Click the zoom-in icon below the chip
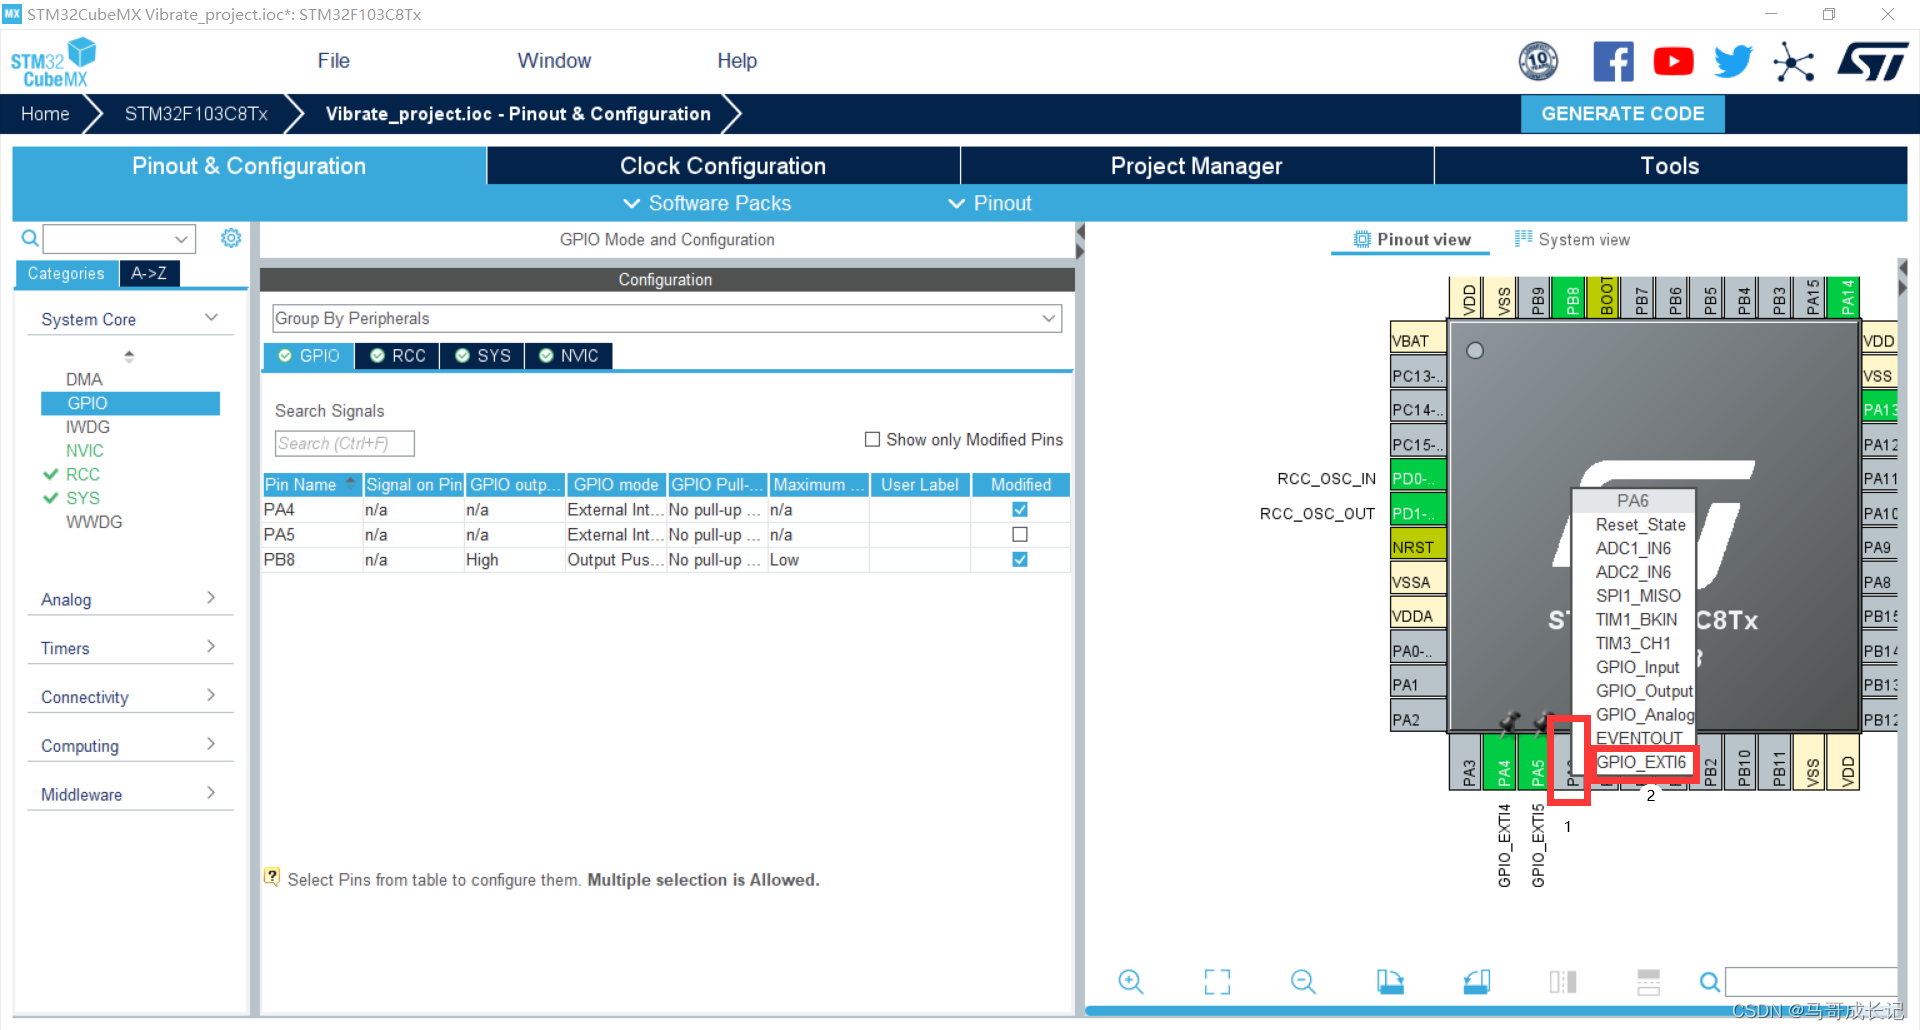The width and height of the screenshot is (1920, 1030). point(1130,982)
